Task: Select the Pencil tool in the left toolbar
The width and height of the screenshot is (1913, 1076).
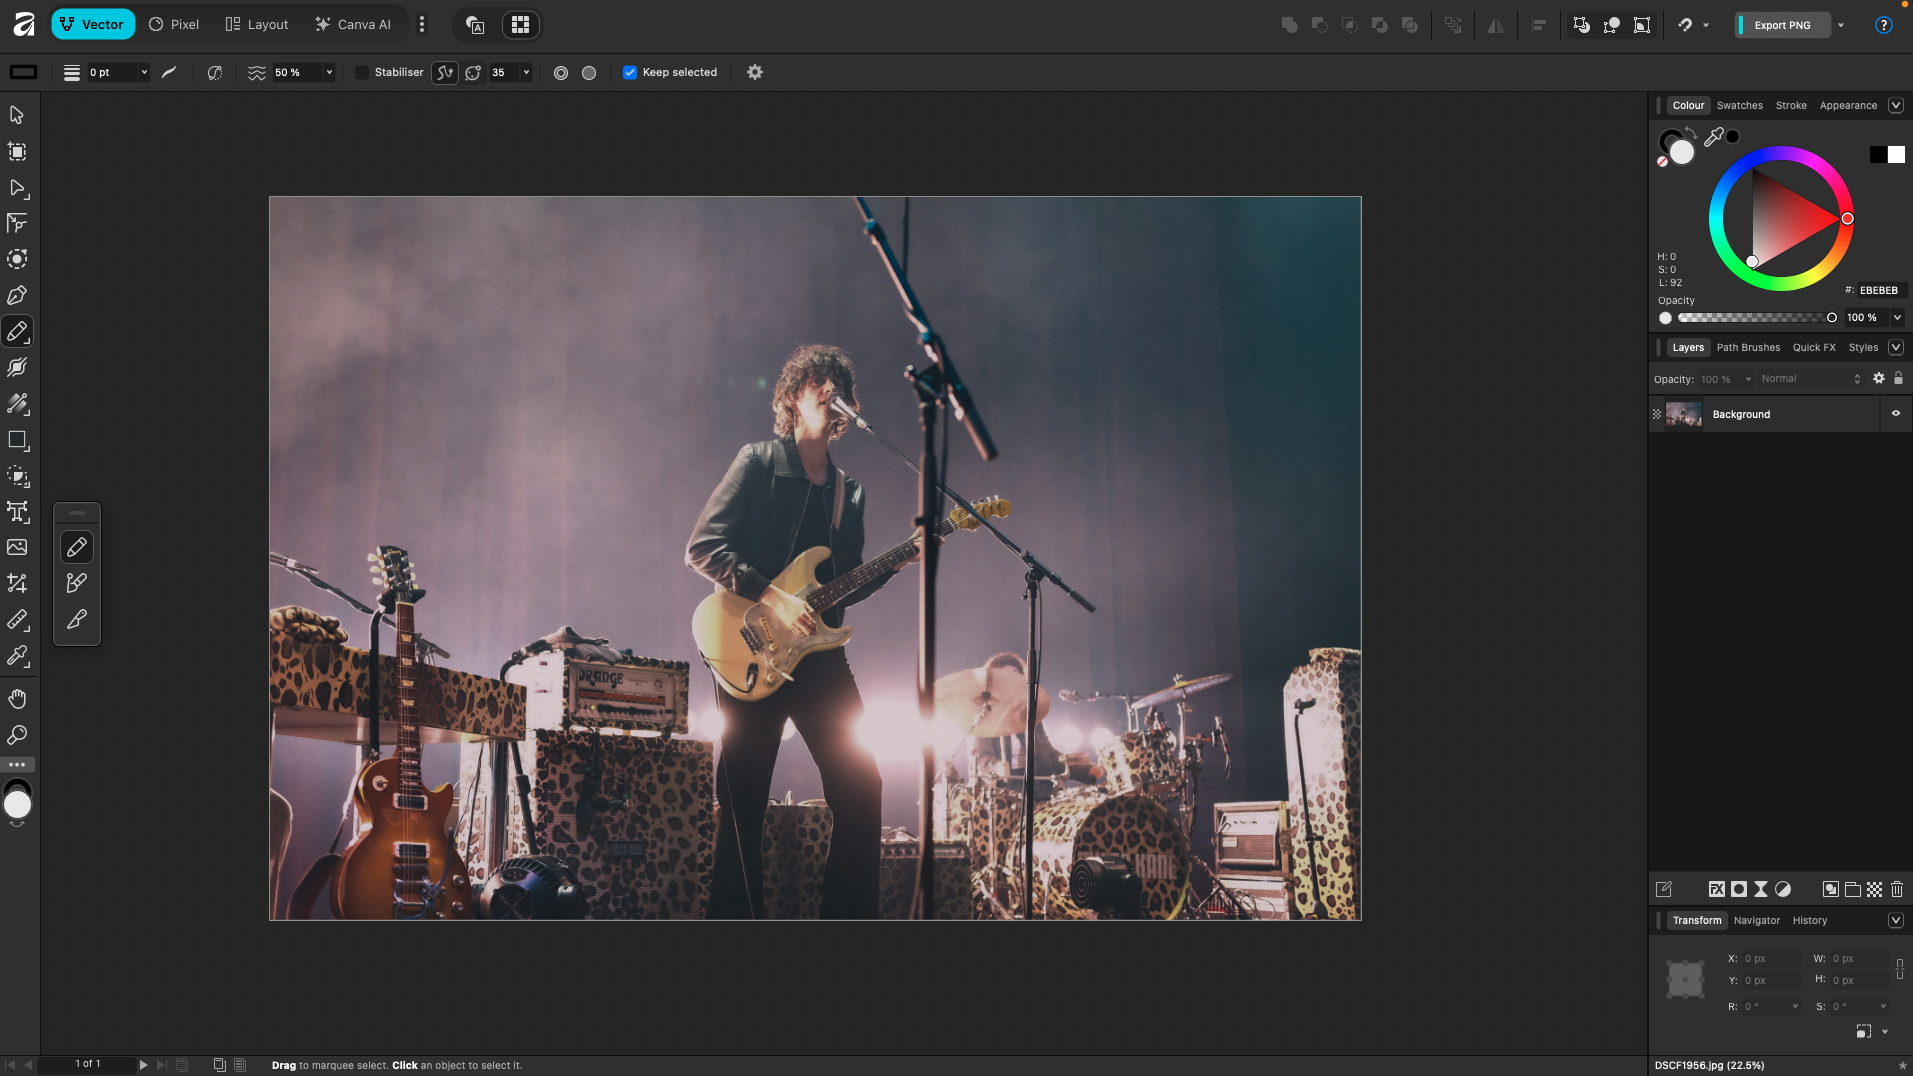Action: (17, 331)
